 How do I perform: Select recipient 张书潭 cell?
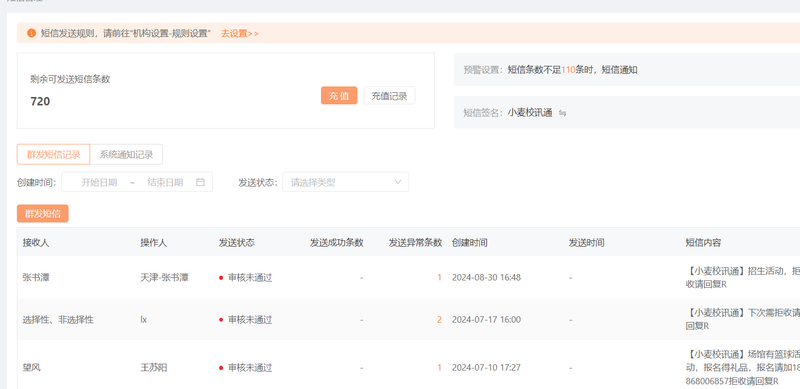click(x=36, y=278)
